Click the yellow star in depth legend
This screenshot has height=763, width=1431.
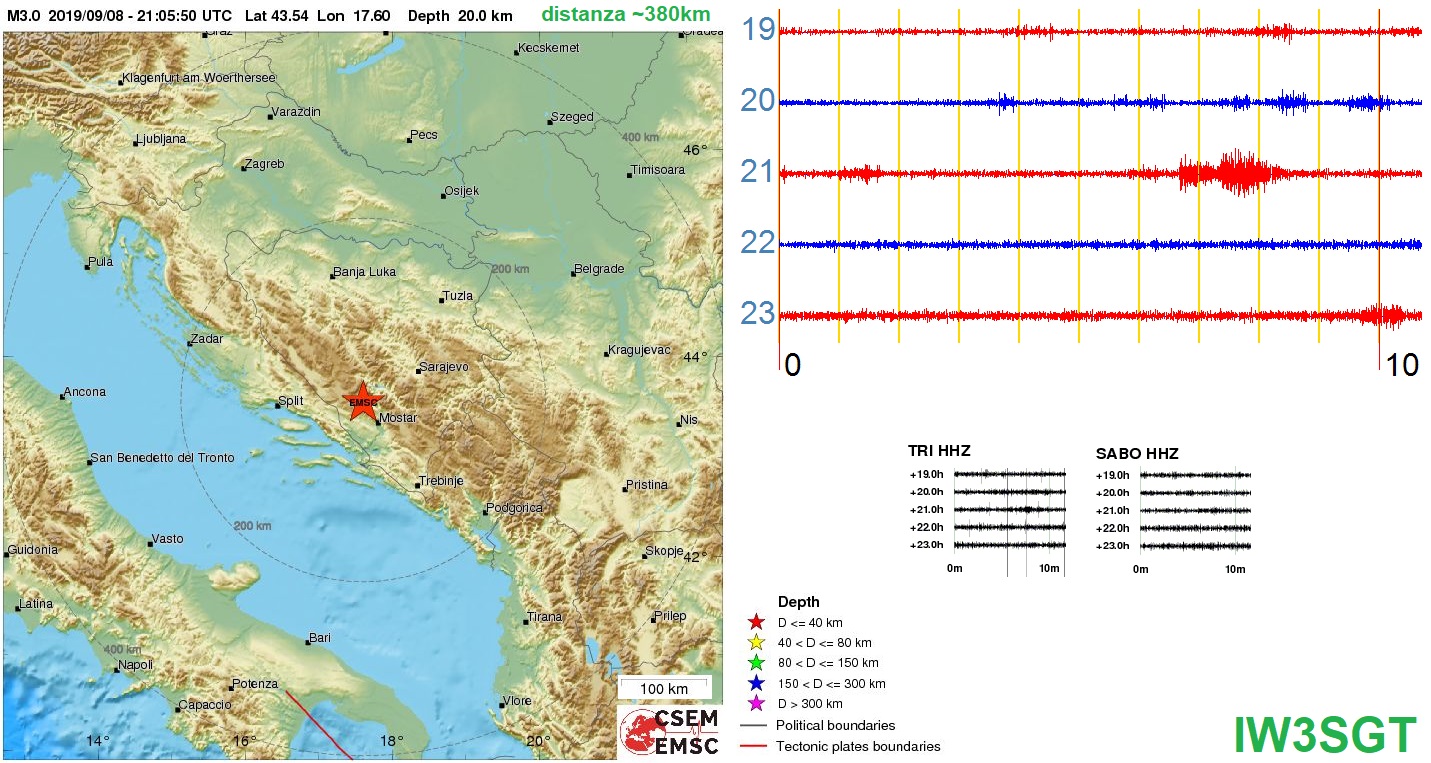pyautogui.click(x=756, y=643)
